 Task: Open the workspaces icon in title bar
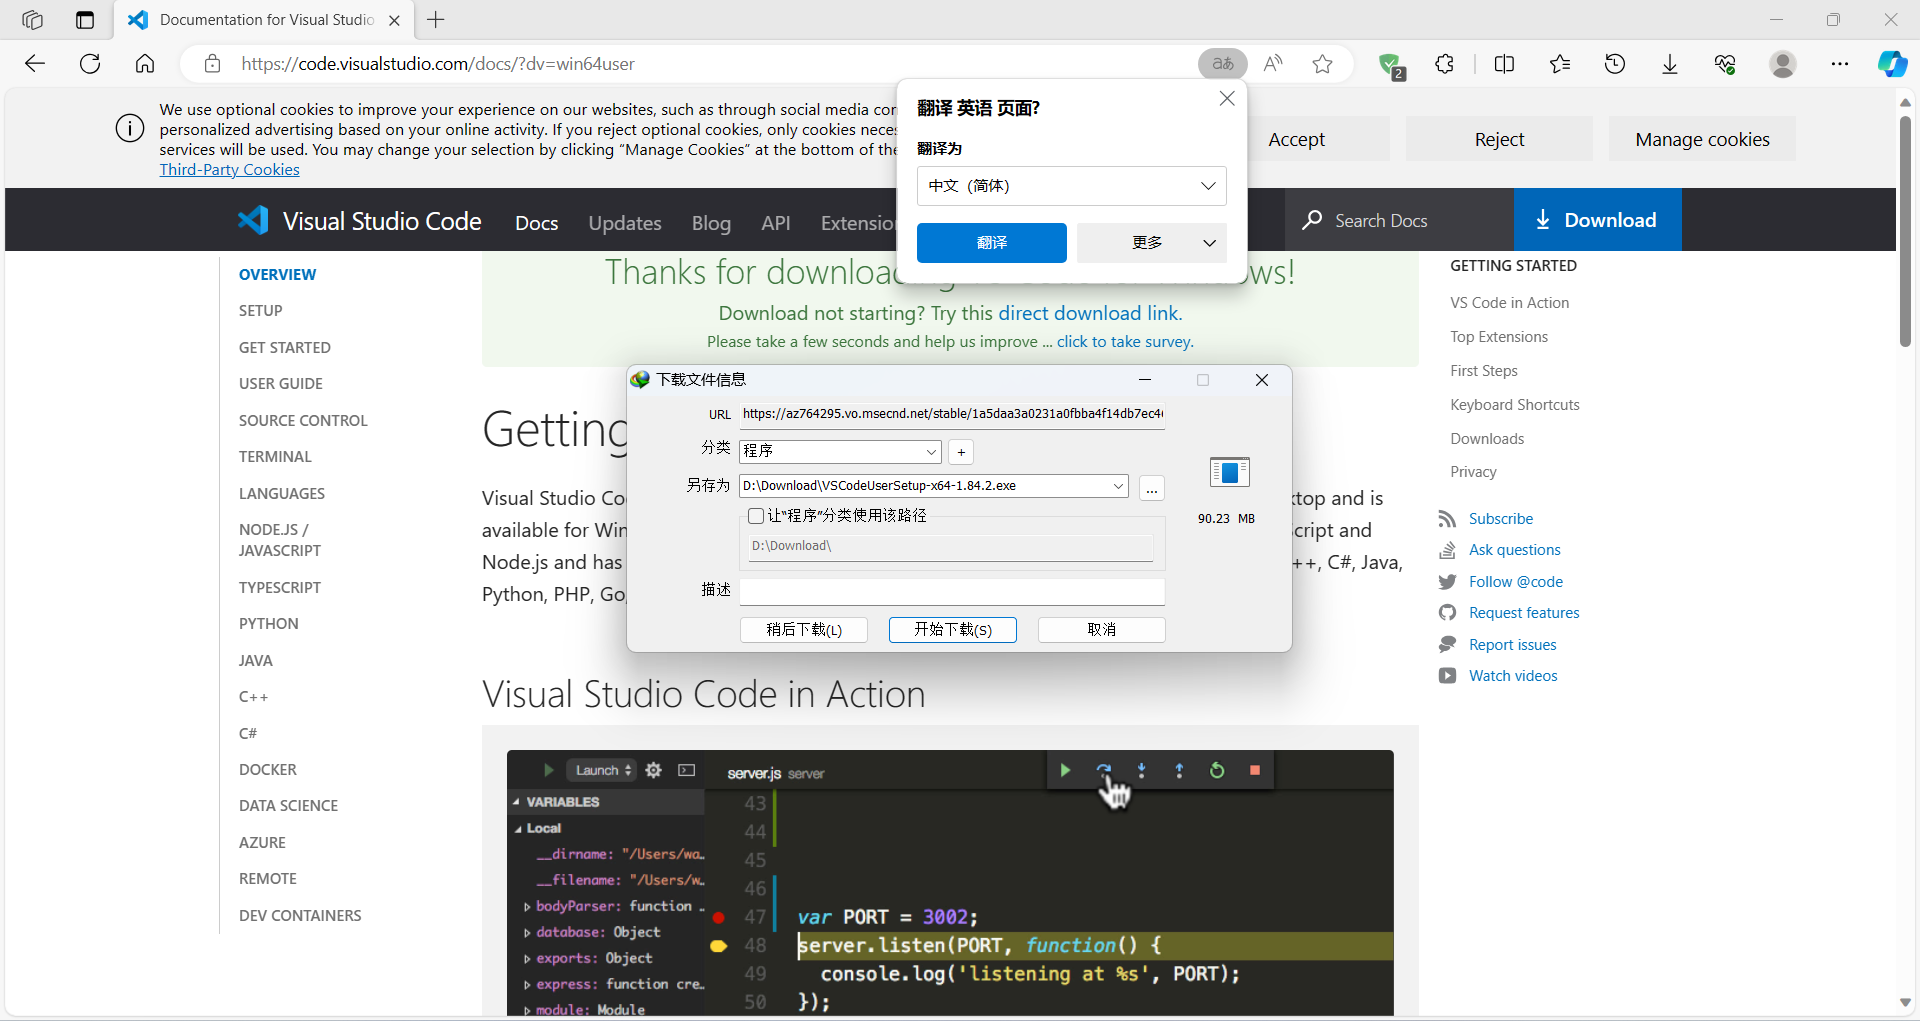32,20
